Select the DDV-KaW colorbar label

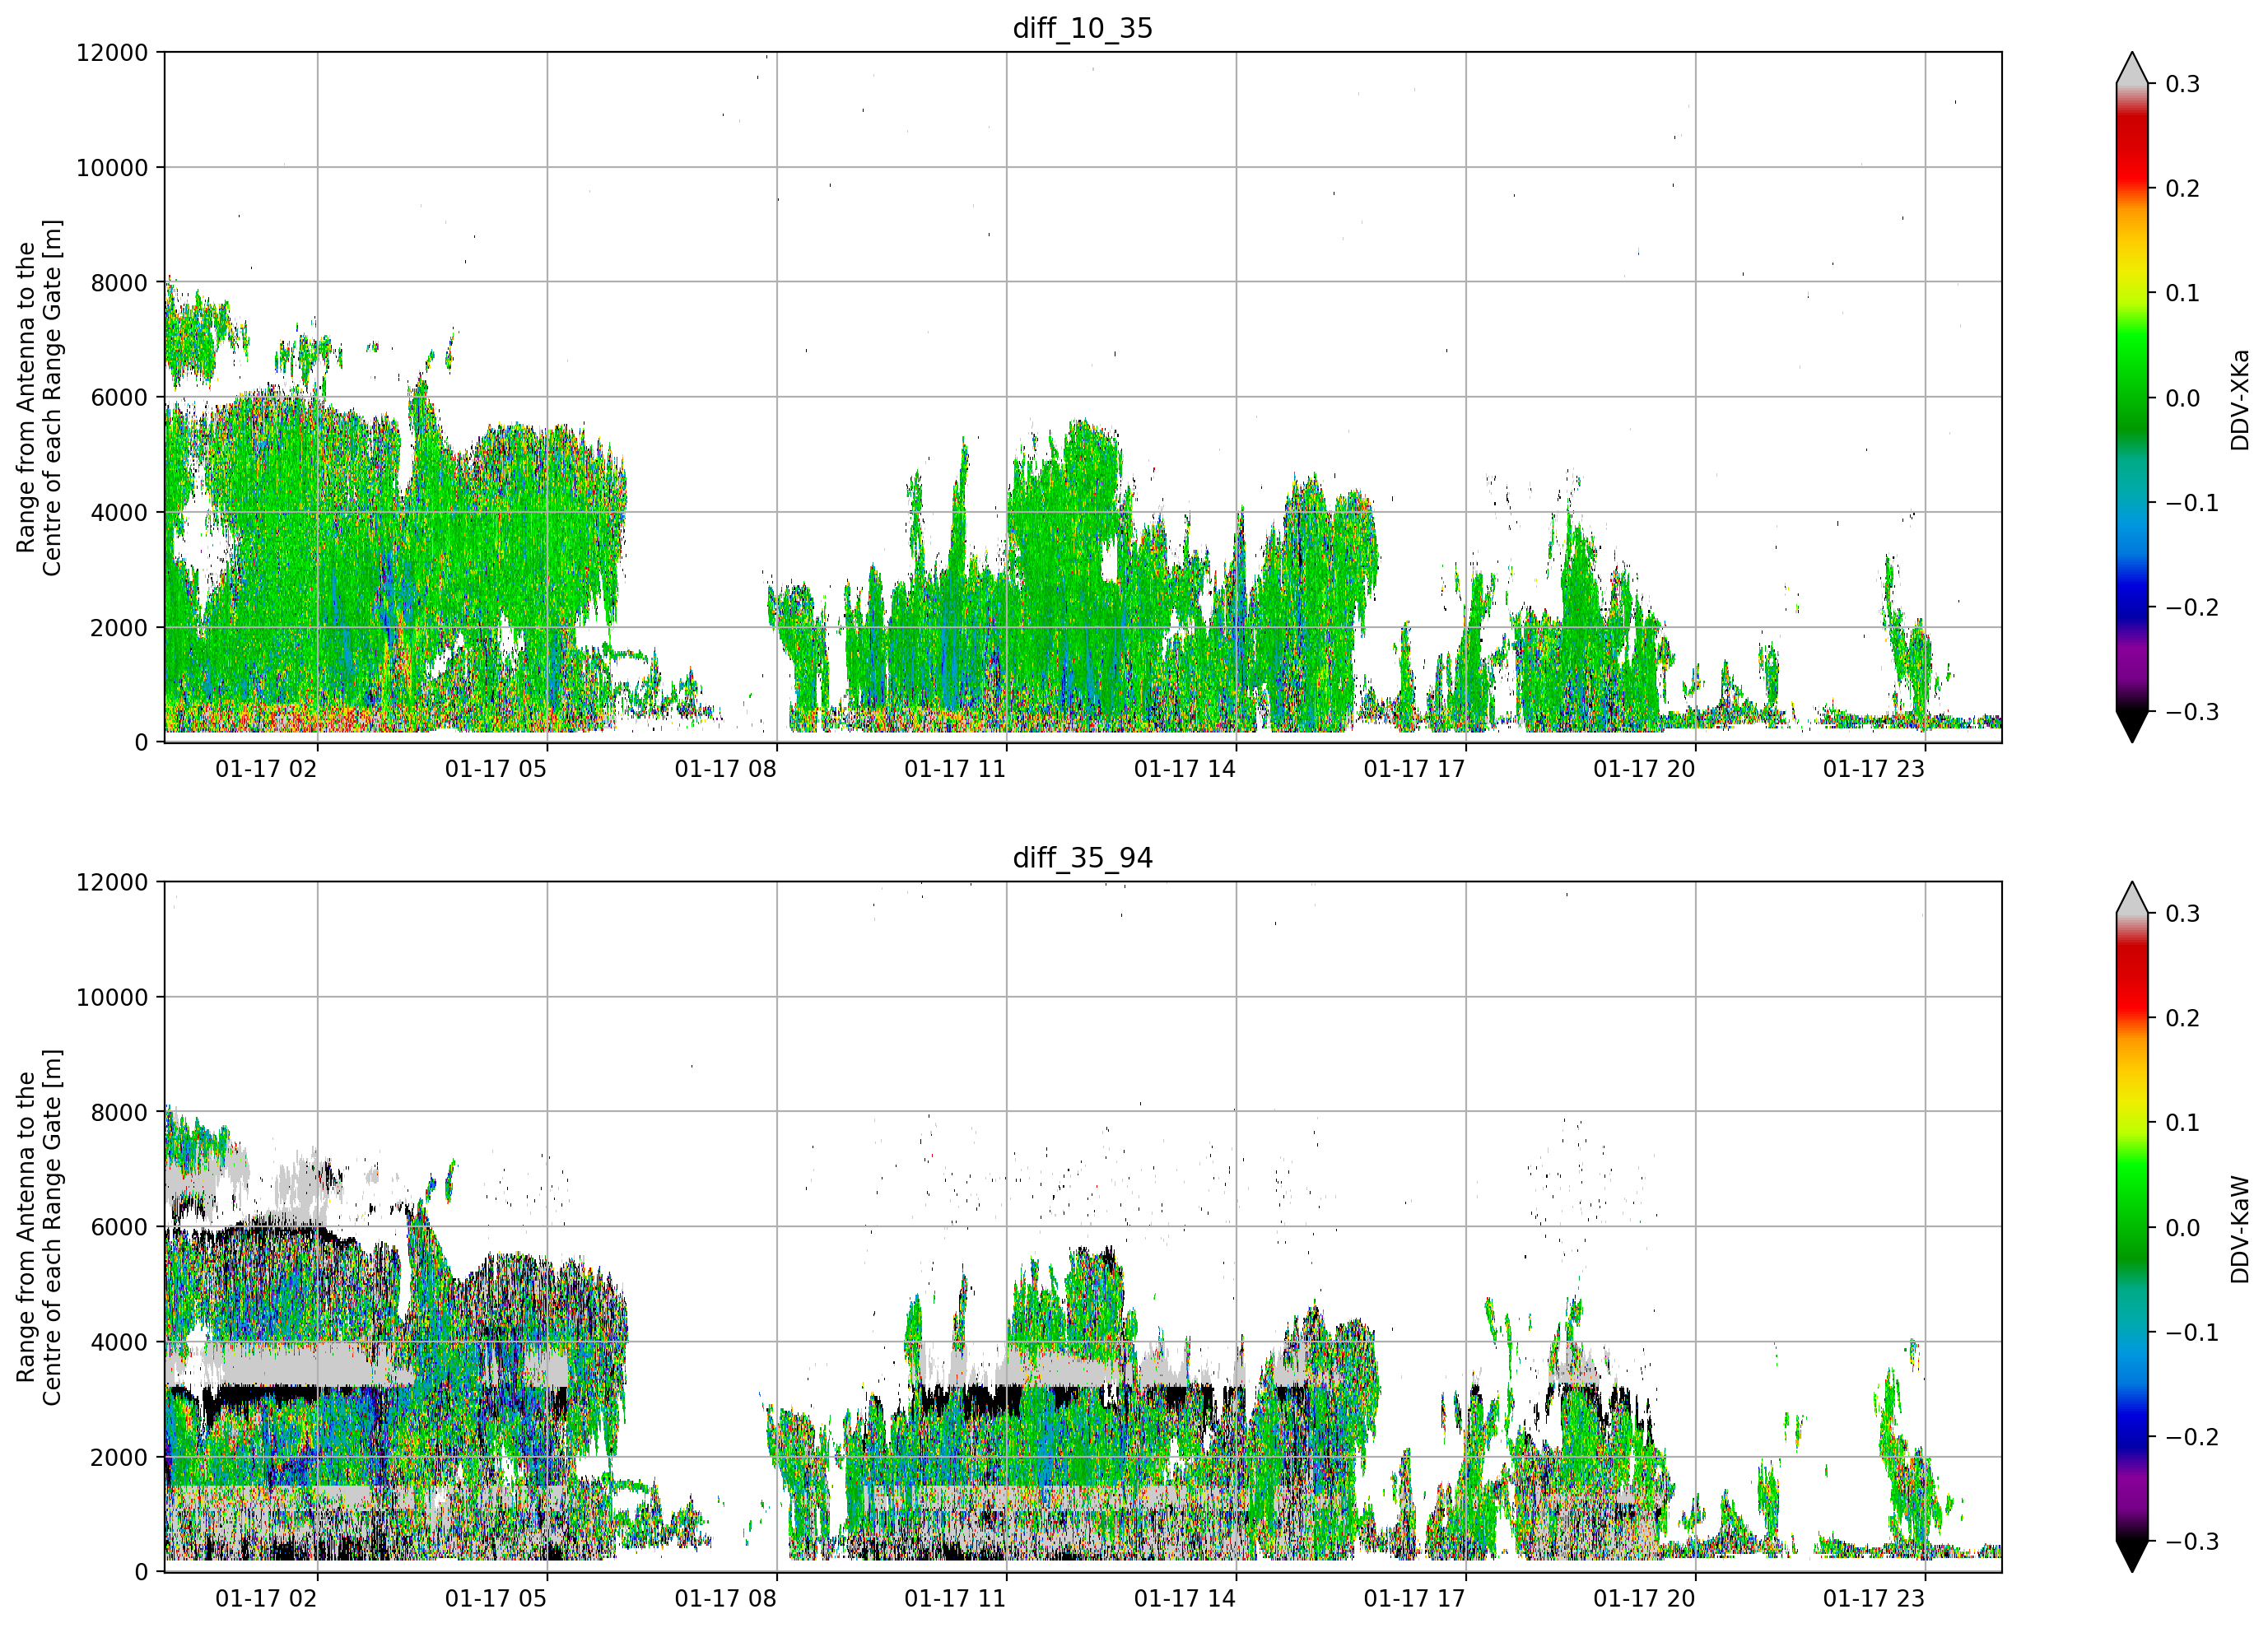pyautogui.click(x=2239, y=1229)
